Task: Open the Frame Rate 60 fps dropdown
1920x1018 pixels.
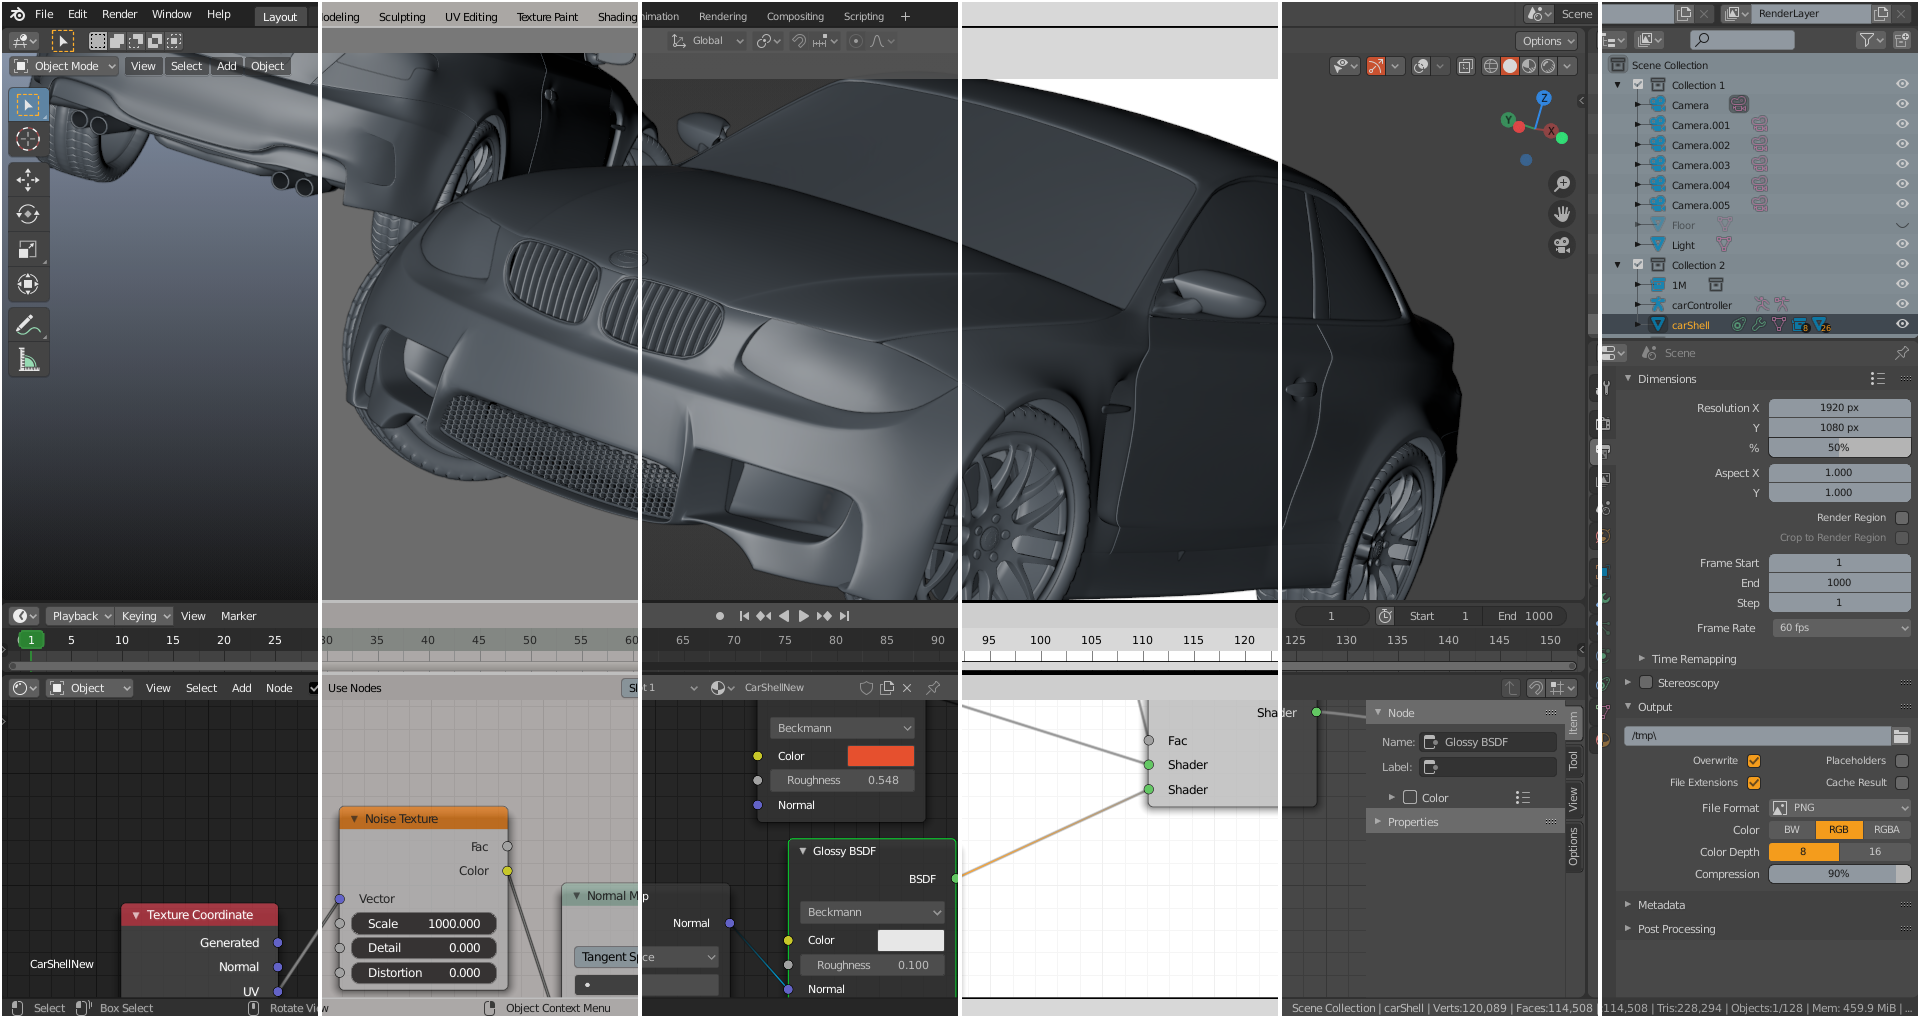Action: pos(1840,628)
